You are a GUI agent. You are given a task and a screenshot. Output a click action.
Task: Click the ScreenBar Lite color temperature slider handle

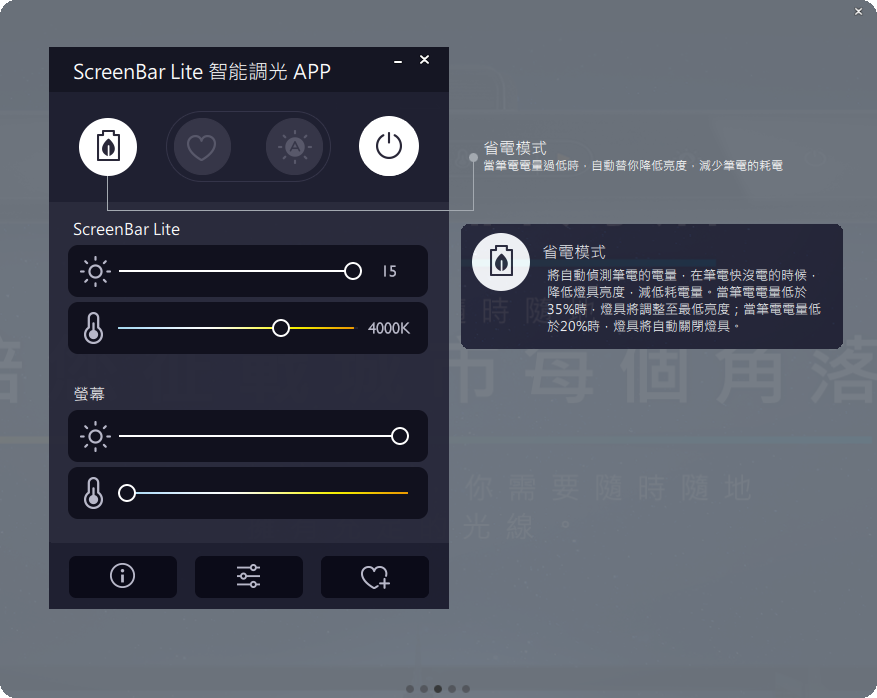pos(281,328)
